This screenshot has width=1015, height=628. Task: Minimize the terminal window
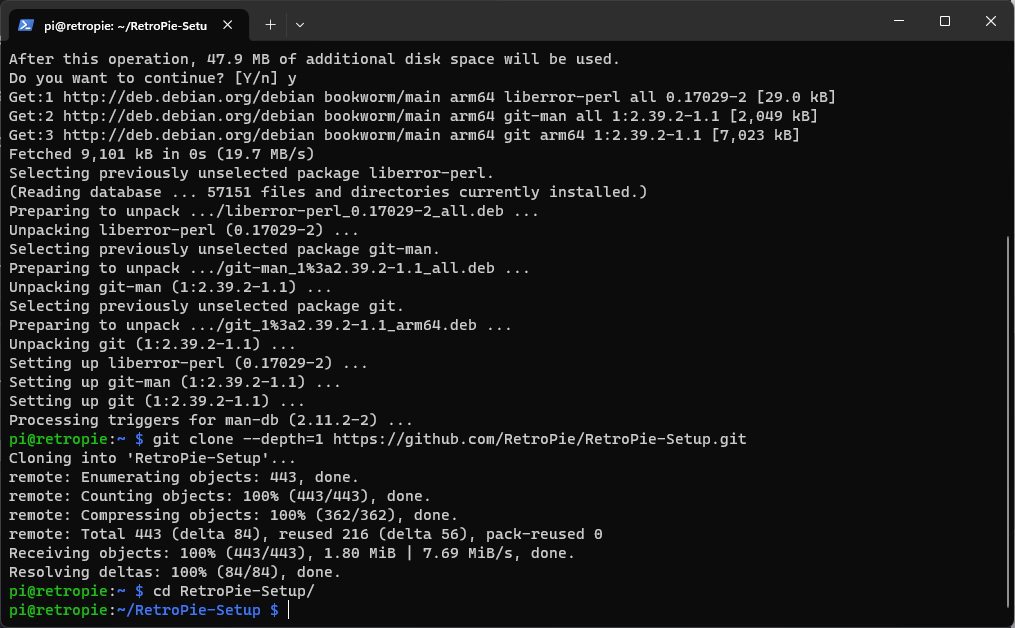899,22
